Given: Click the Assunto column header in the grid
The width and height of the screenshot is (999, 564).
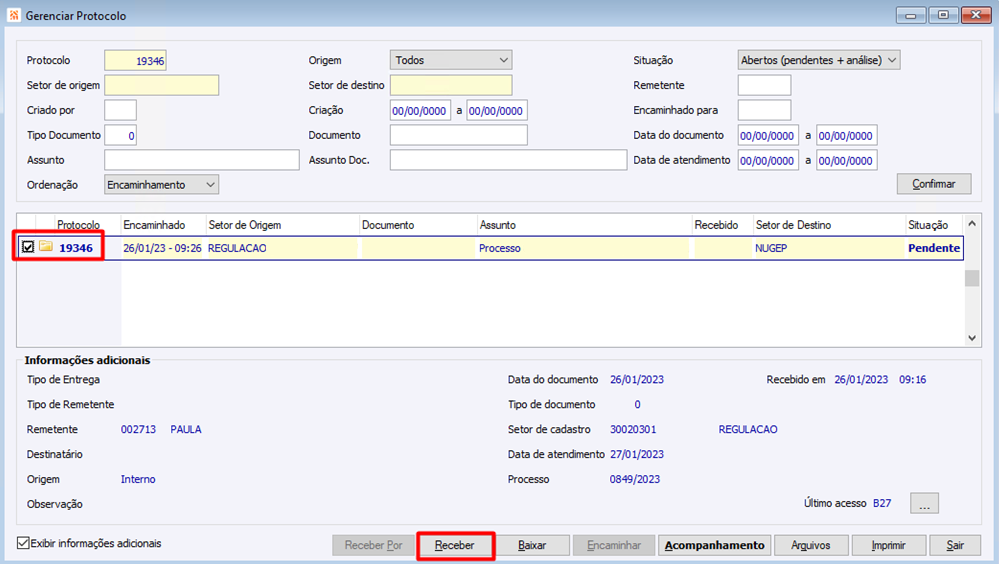Looking at the screenshot, I should [498, 225].
